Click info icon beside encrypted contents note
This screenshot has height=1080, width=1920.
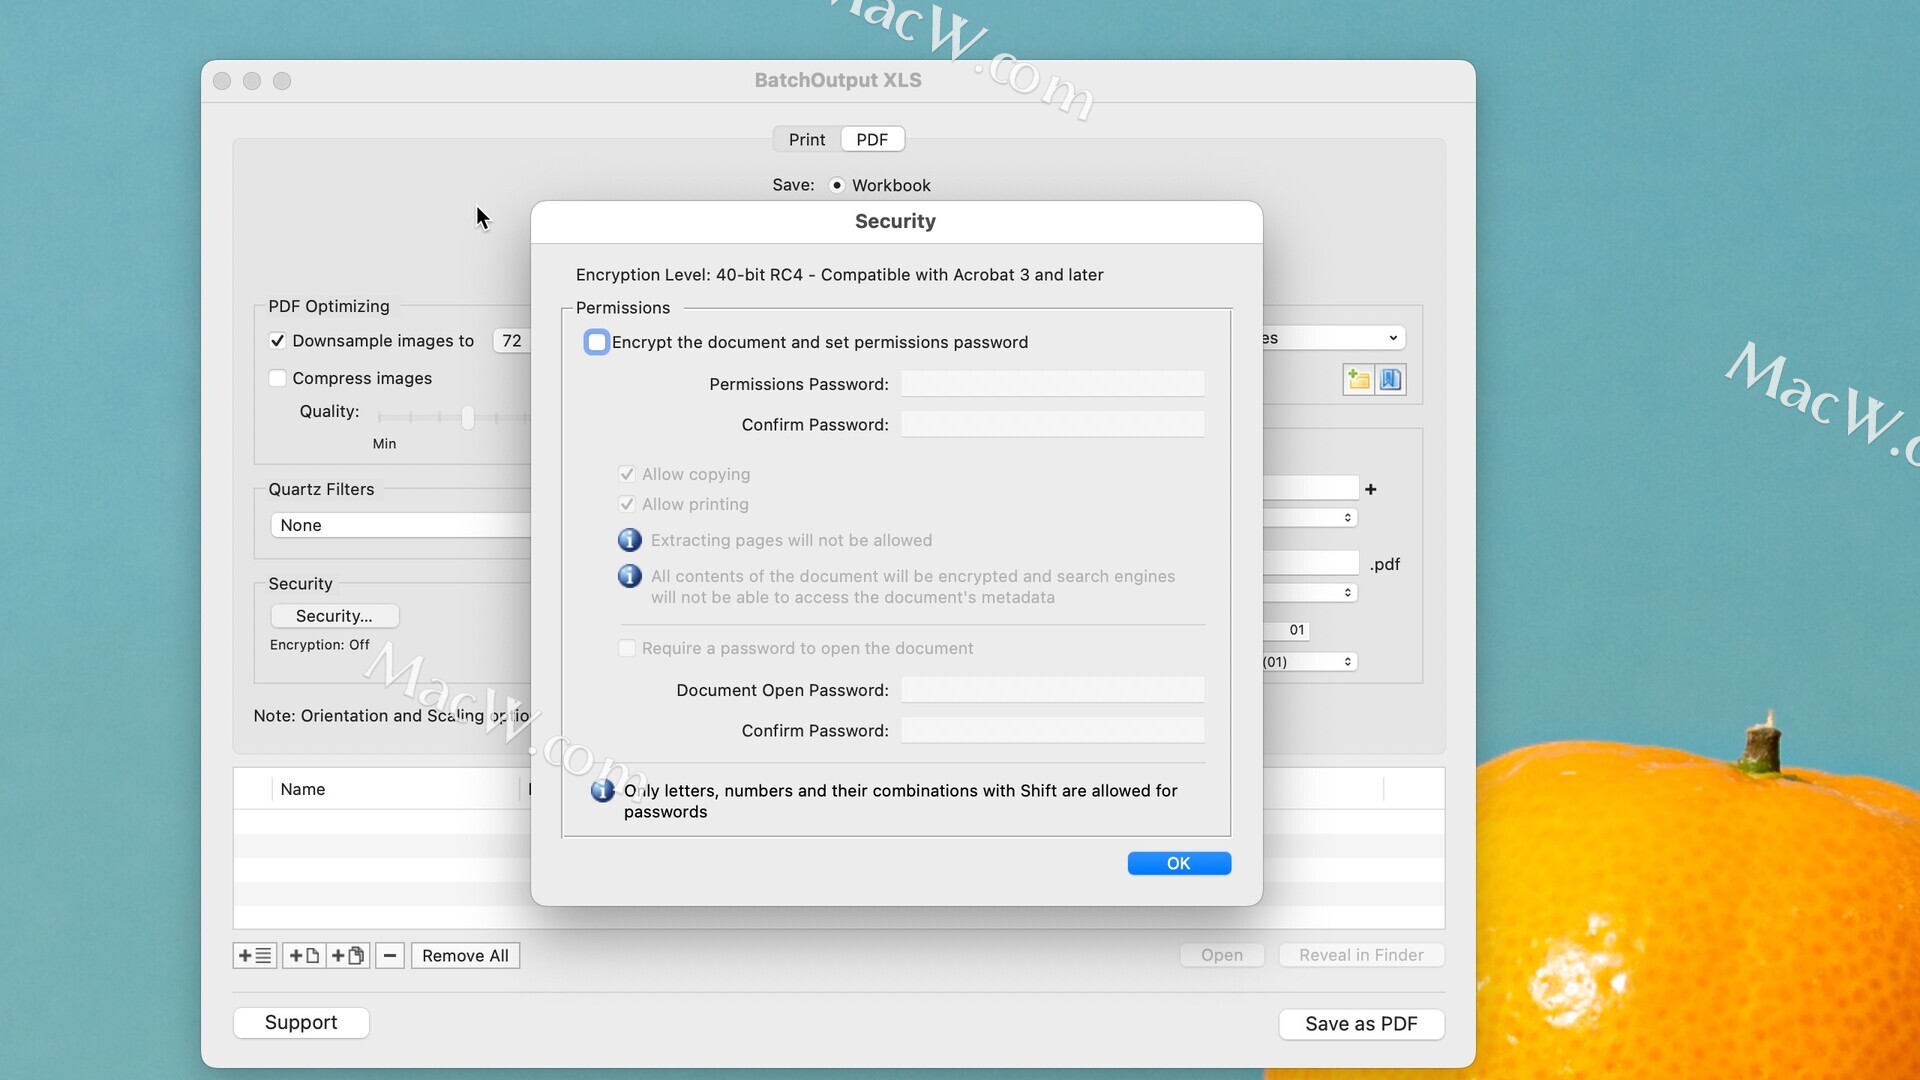click(630, 576)
